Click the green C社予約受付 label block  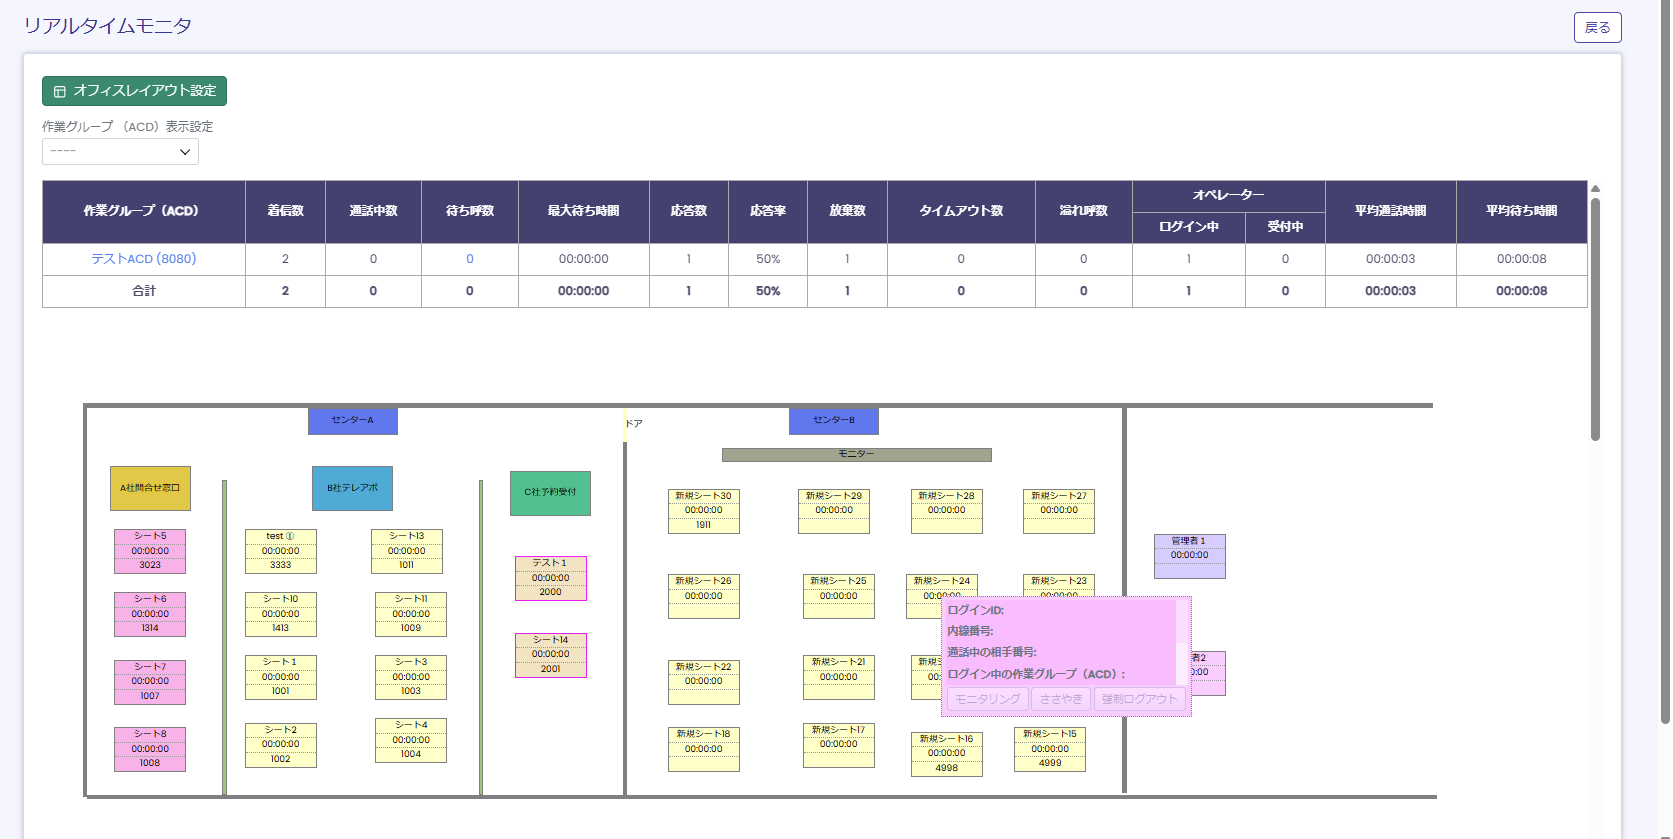point(550,493)
